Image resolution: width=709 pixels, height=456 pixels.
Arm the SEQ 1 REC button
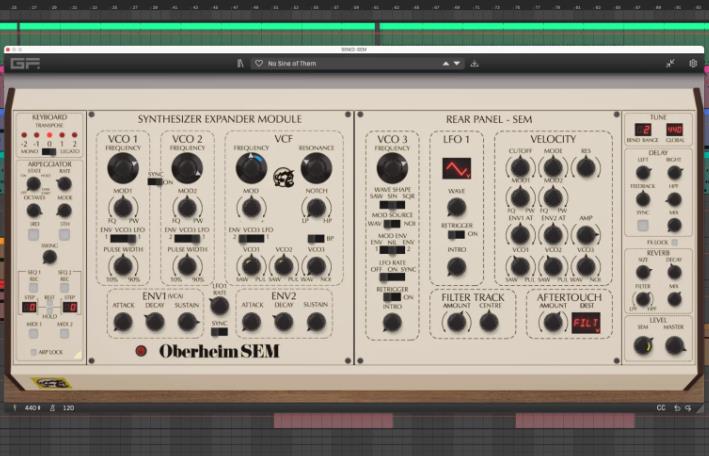33,288
